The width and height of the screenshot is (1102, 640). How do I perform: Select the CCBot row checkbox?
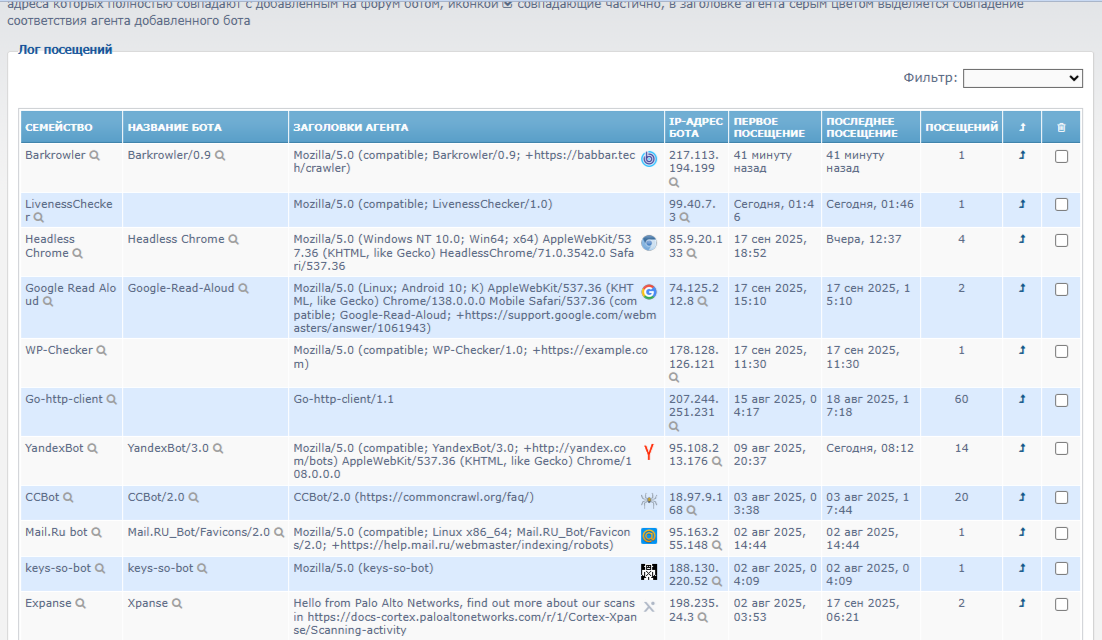coord(1061,498)
